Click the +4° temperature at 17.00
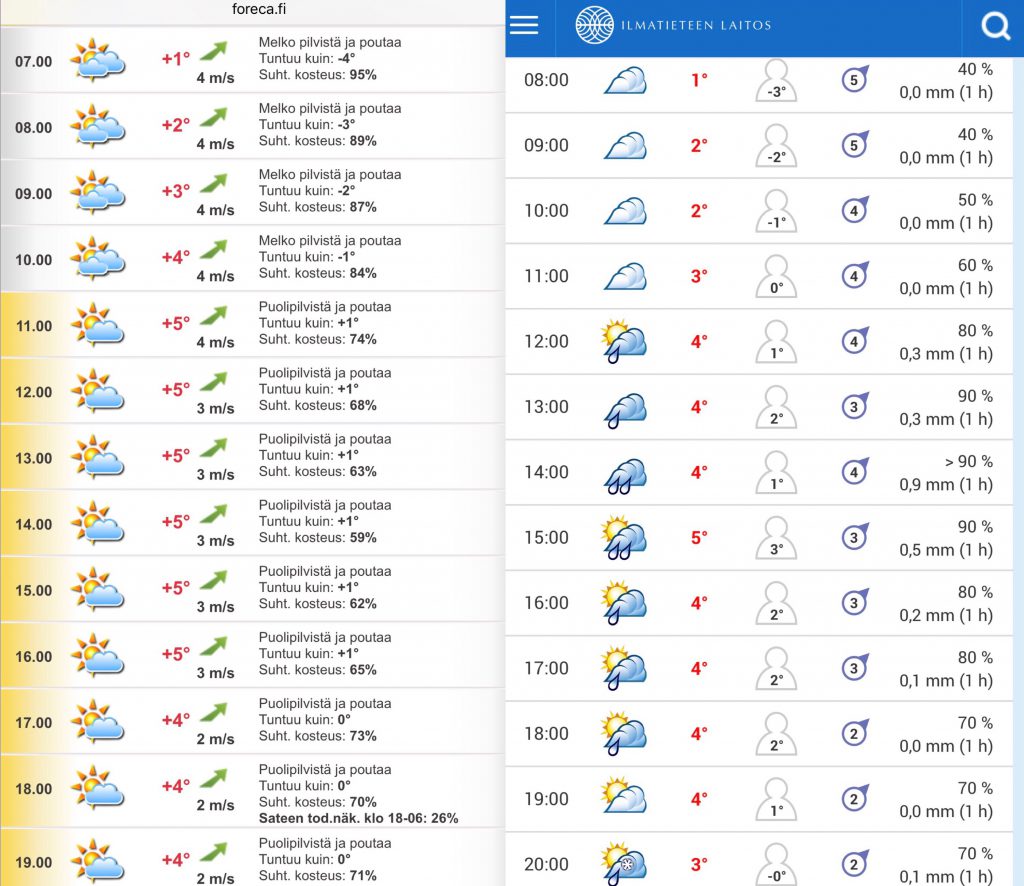The height and width of the screenshot is (886, 1024). 176,720
